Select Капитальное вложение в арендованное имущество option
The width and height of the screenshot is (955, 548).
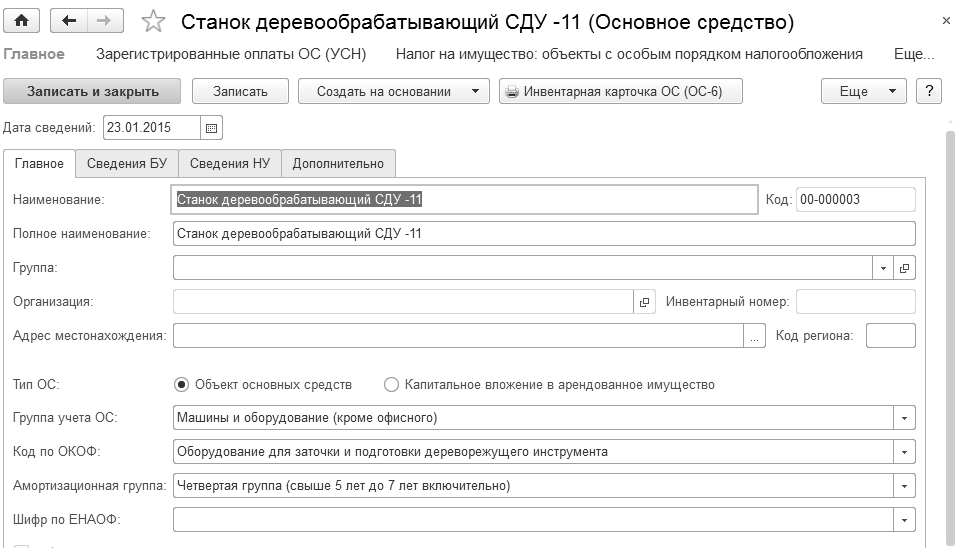point(391,384)
